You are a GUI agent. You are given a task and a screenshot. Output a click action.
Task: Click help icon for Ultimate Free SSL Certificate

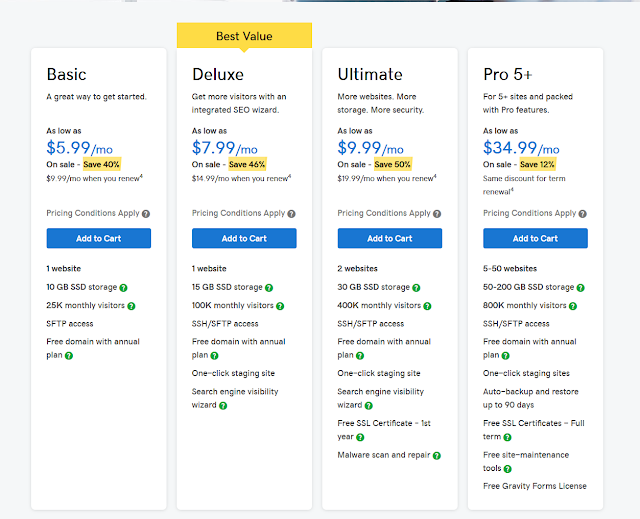(360, 437)
